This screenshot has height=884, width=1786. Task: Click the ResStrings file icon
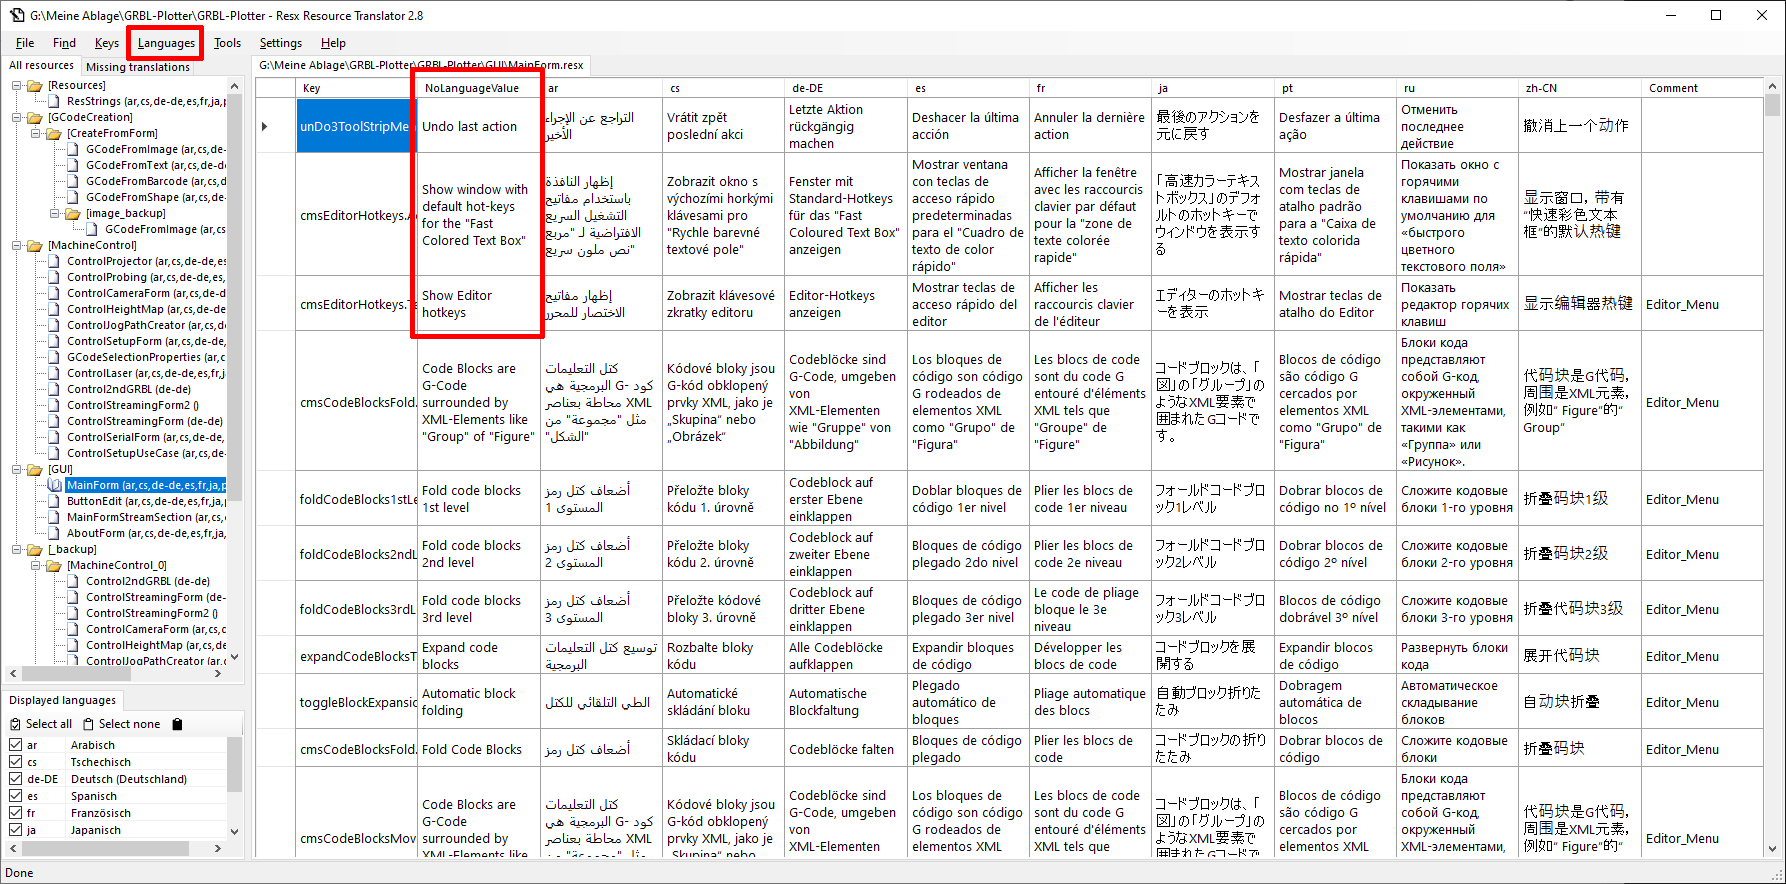[55, 101]
